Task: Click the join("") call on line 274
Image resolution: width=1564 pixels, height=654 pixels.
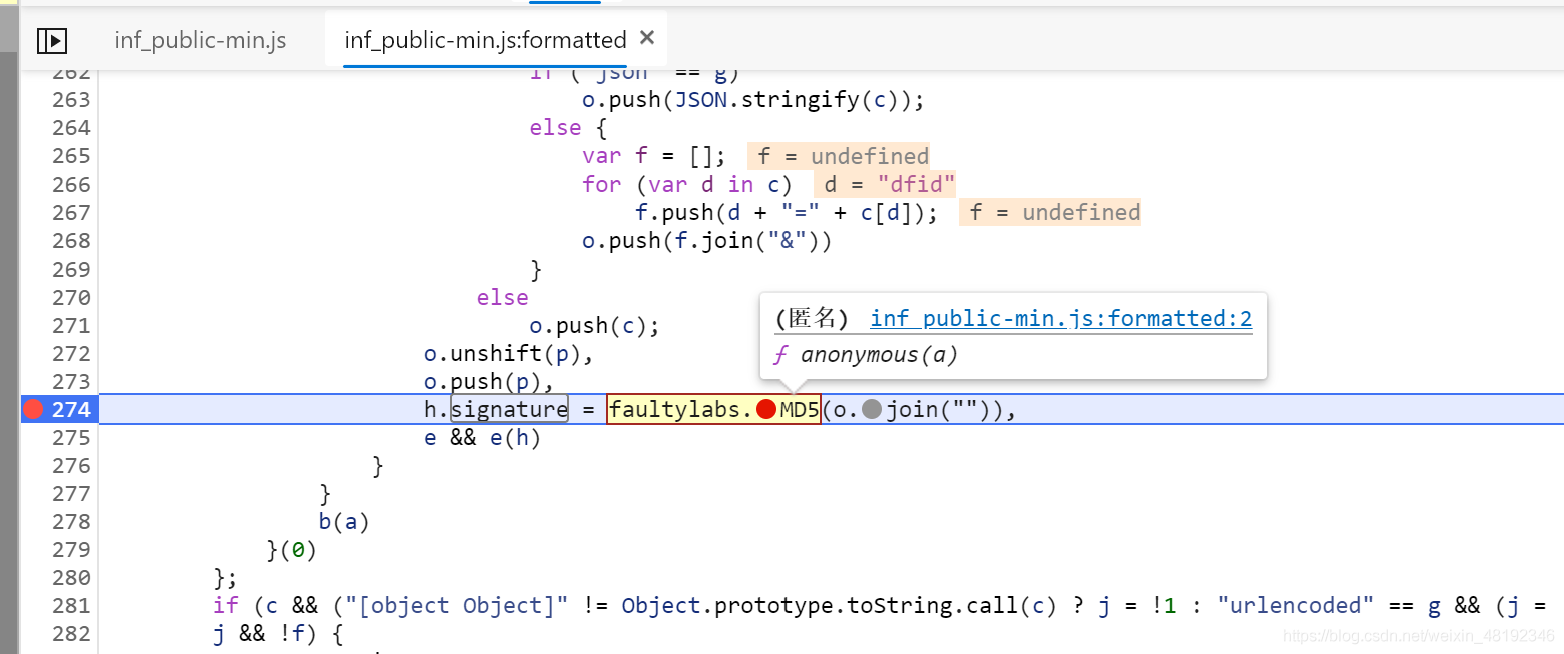Action: tap(944, 409)
